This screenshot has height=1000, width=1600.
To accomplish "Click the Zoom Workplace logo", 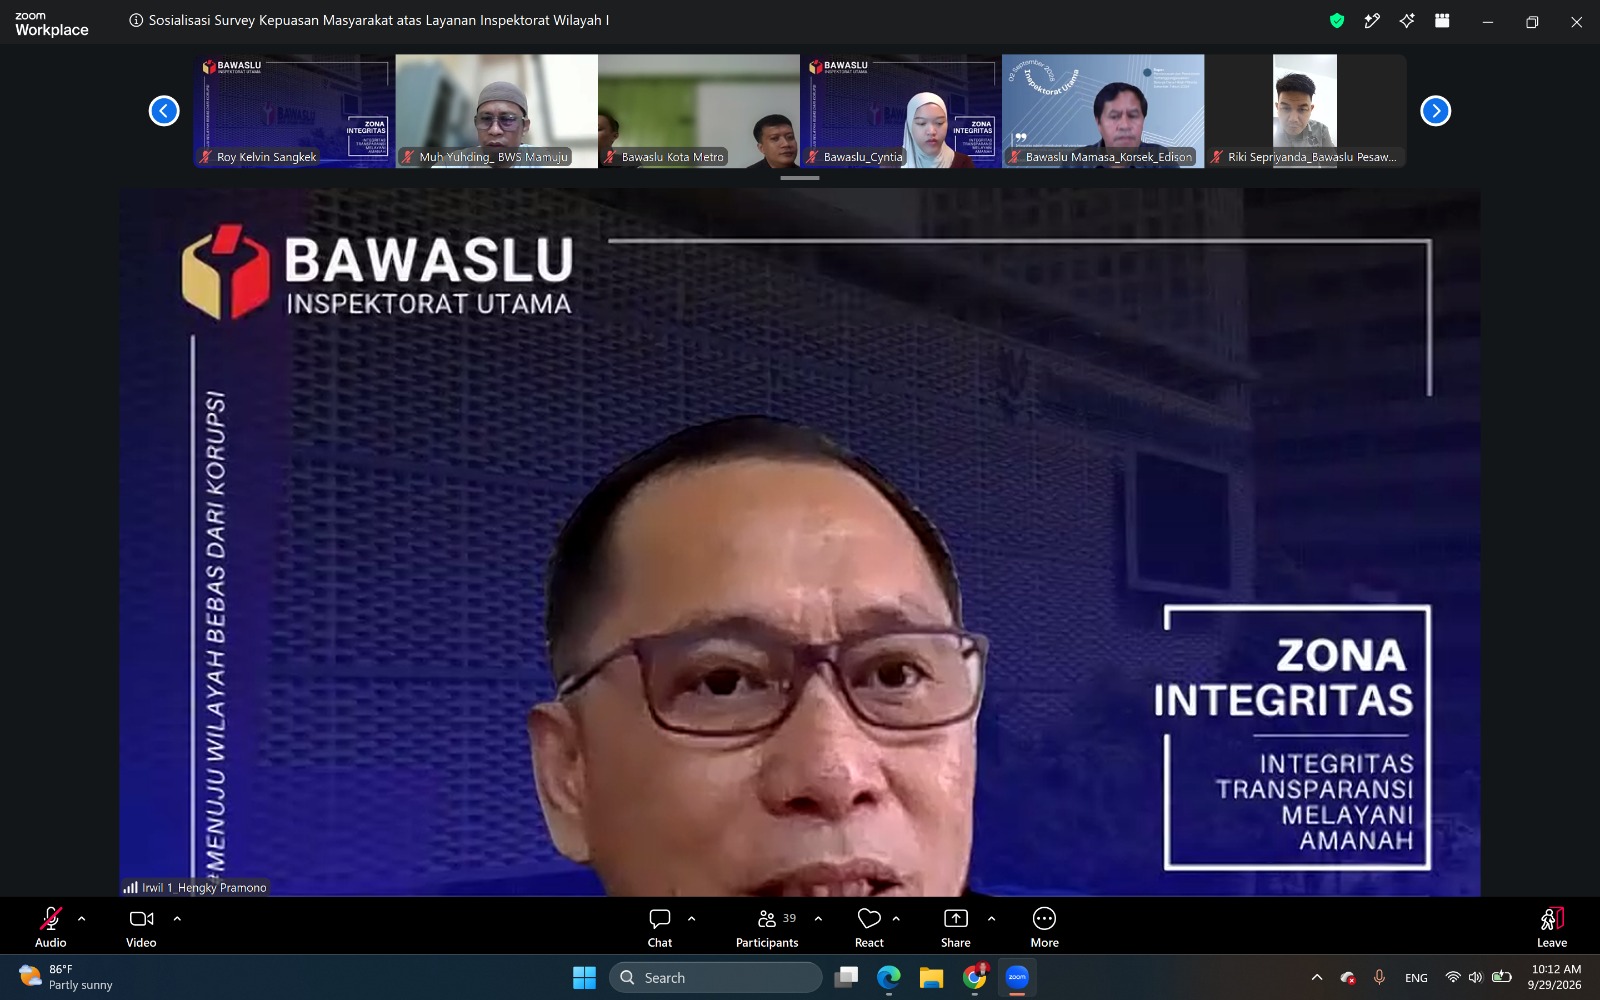I will pyautogui.click(x=52, y=24).
